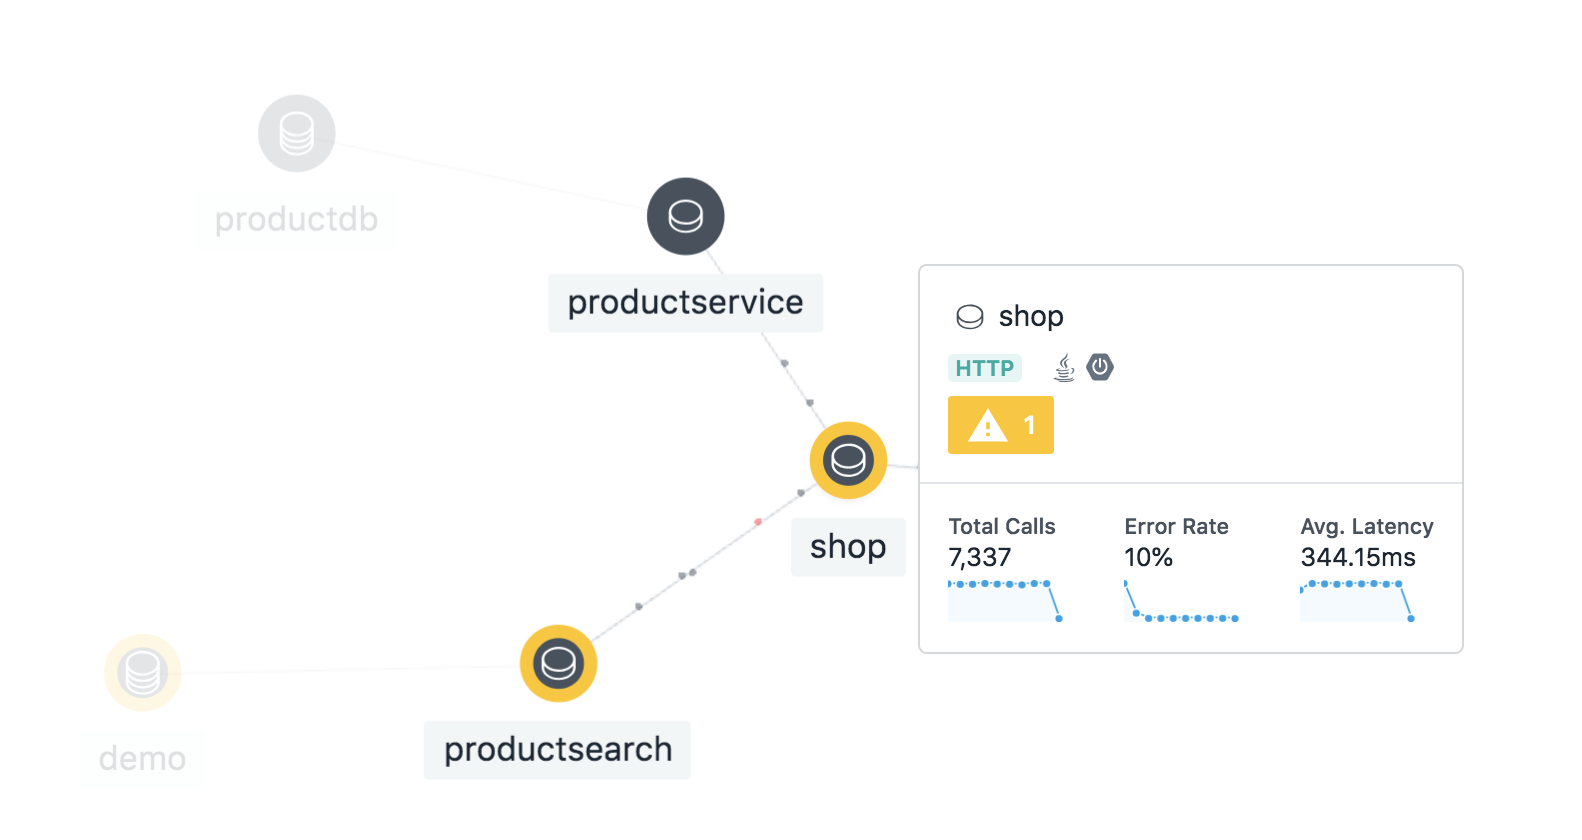Open the productservice label
The width and height of the screenshot is (1582, 840).
pyautogui.click(x=685, y=302)
